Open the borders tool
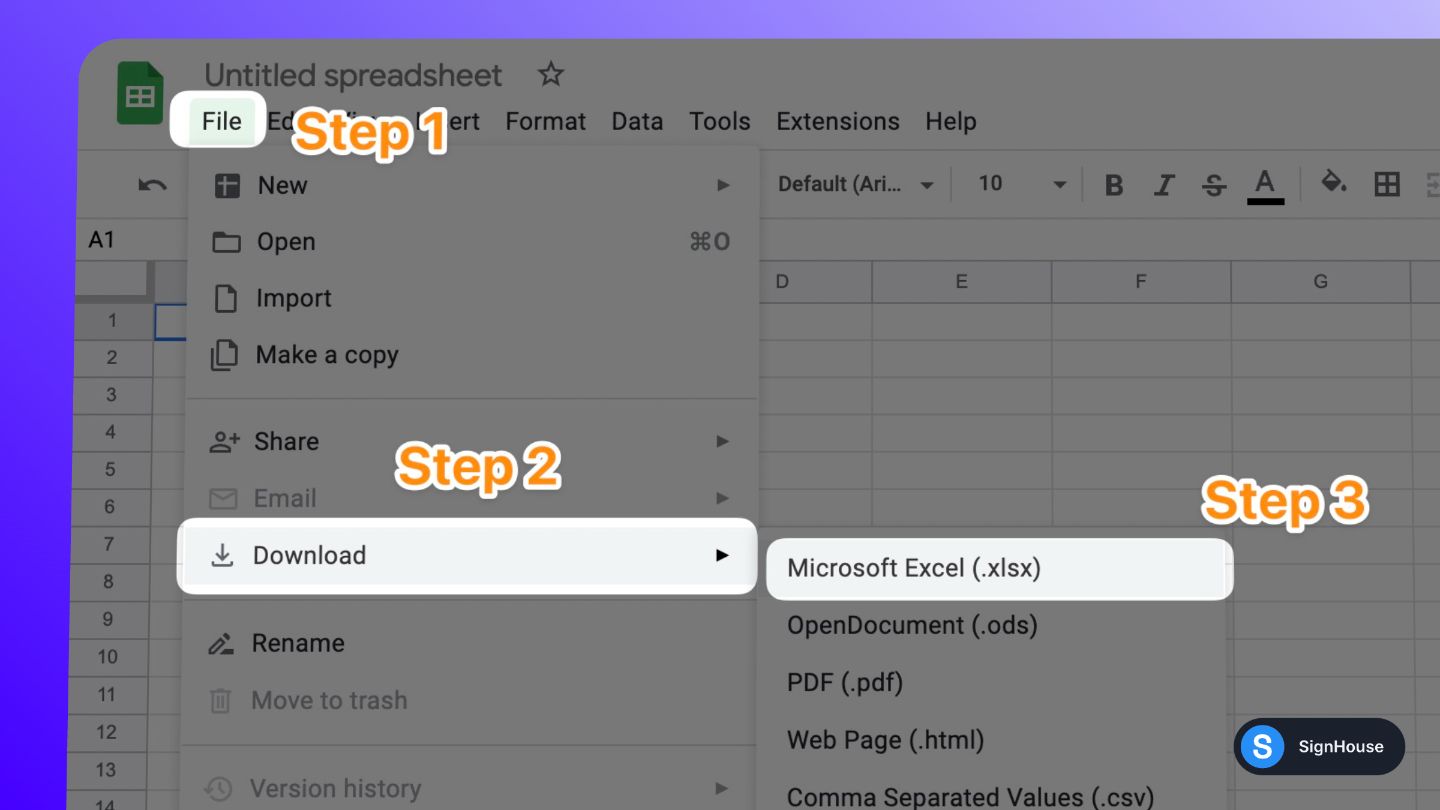Screen dimensions: 1440x810 [x=1387, y=184]
